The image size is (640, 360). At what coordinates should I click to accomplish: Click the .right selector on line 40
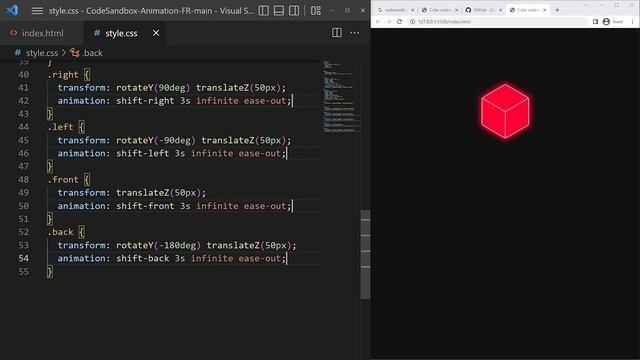[x=63, y=75]
